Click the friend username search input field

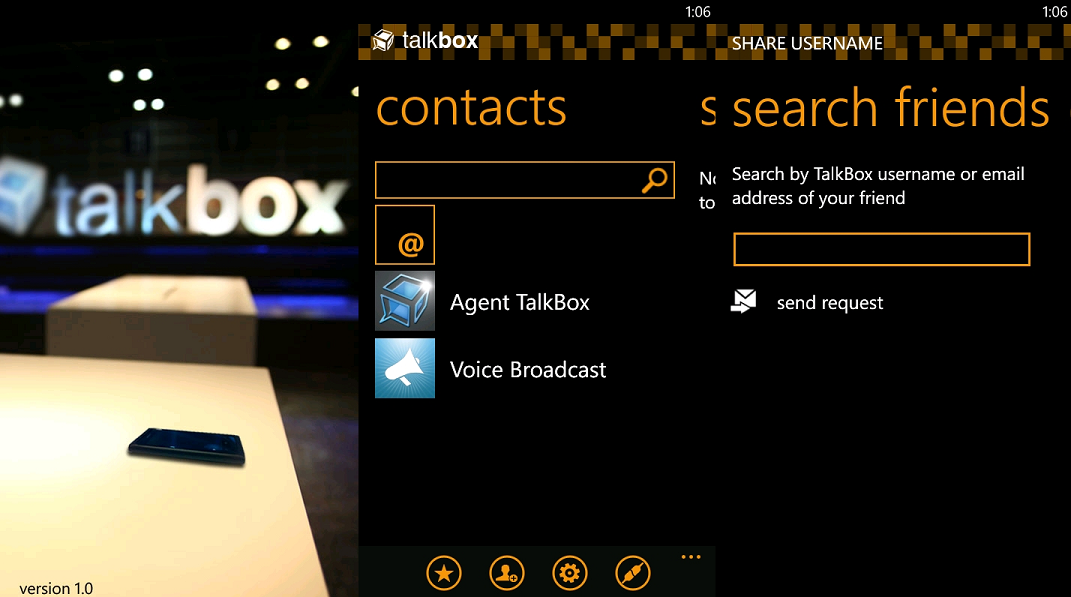click(880, 249)
